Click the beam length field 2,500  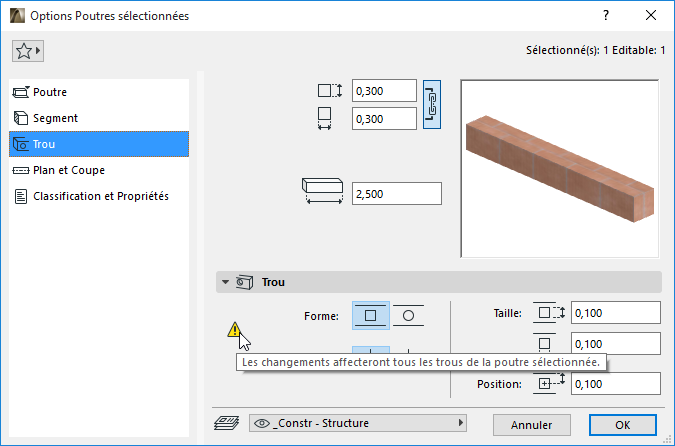click(x=397, y=194)
